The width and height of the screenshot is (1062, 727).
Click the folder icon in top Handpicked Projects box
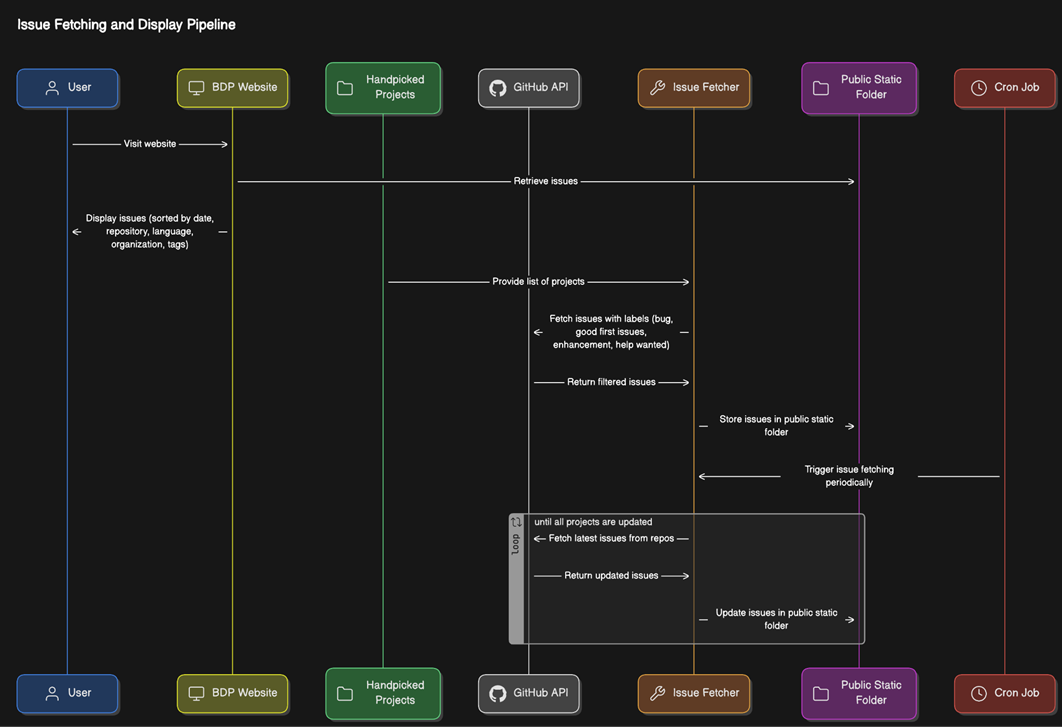345,88
